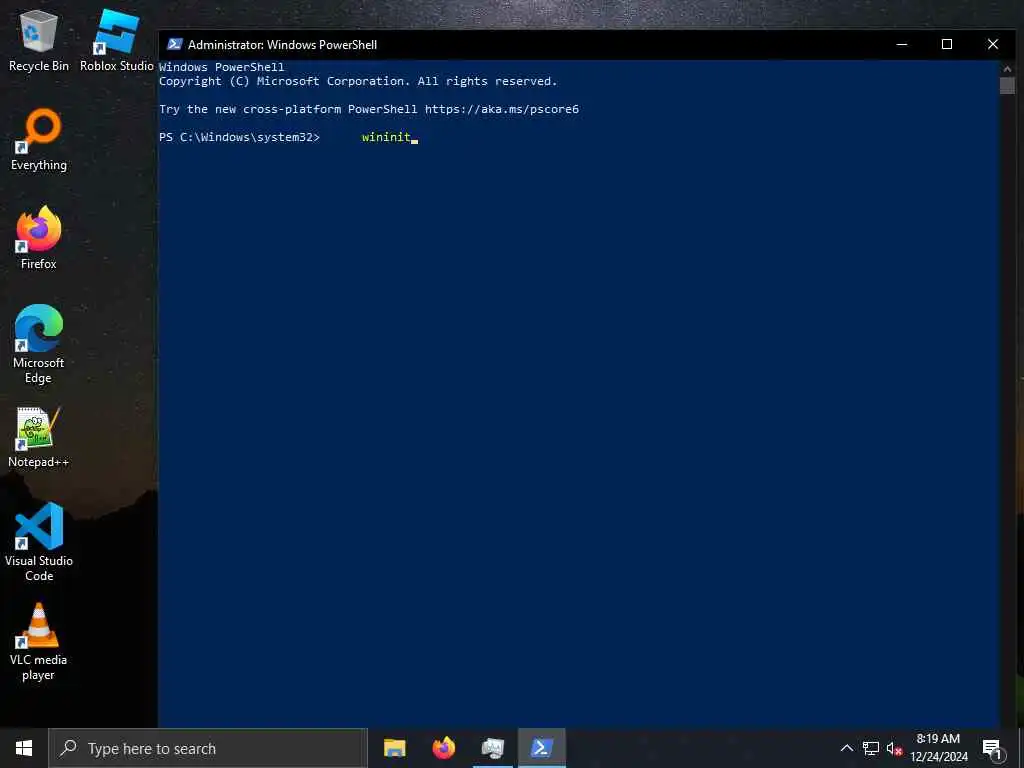
Task: Click the search magnifier icon in taskbar
Action: [x=68, y=748]
